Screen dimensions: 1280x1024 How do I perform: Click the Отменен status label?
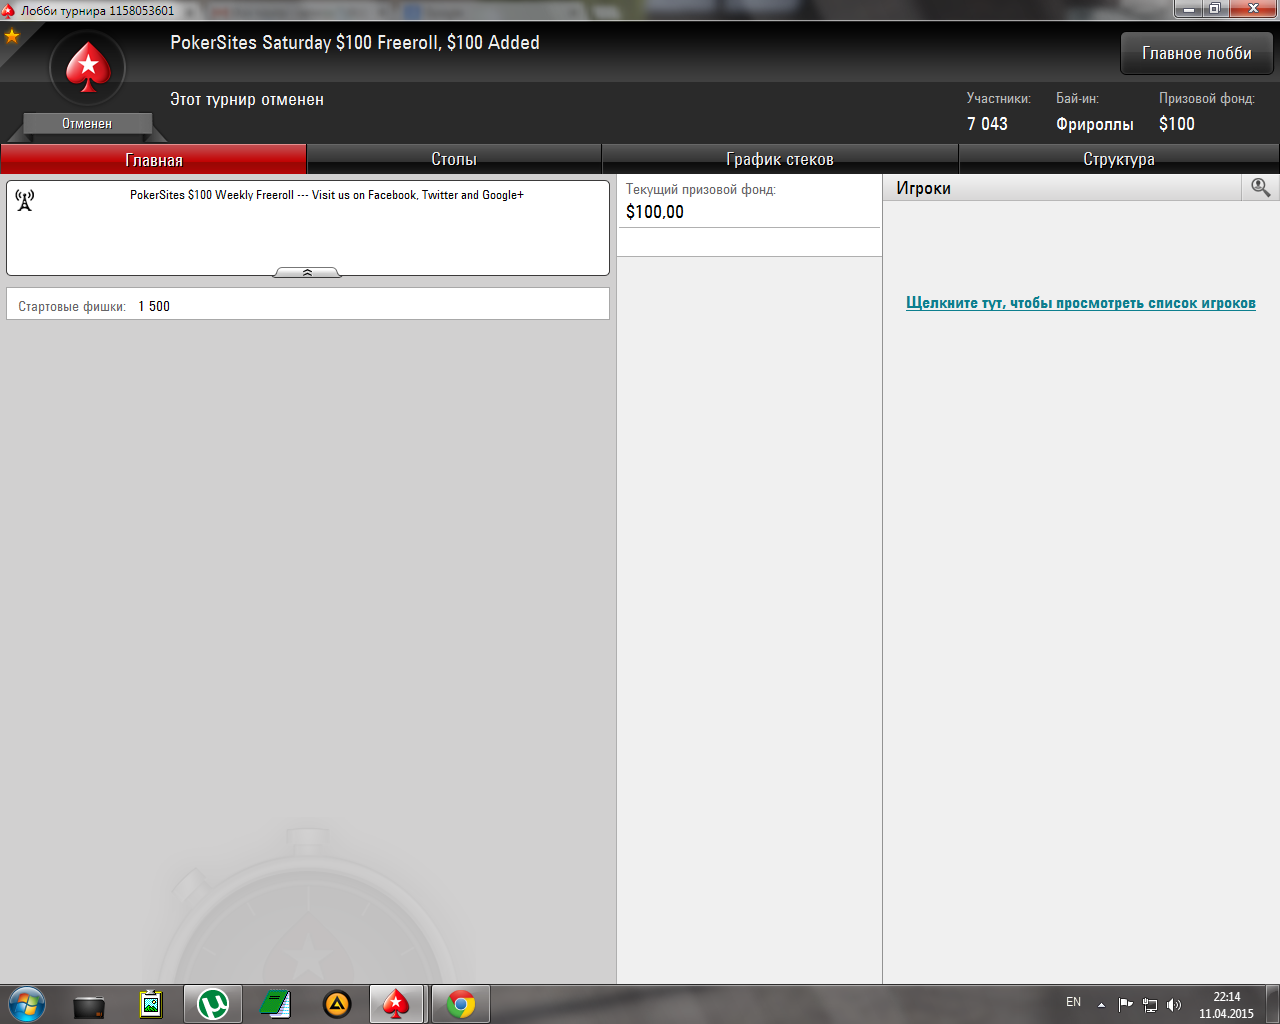click(87, 124)
